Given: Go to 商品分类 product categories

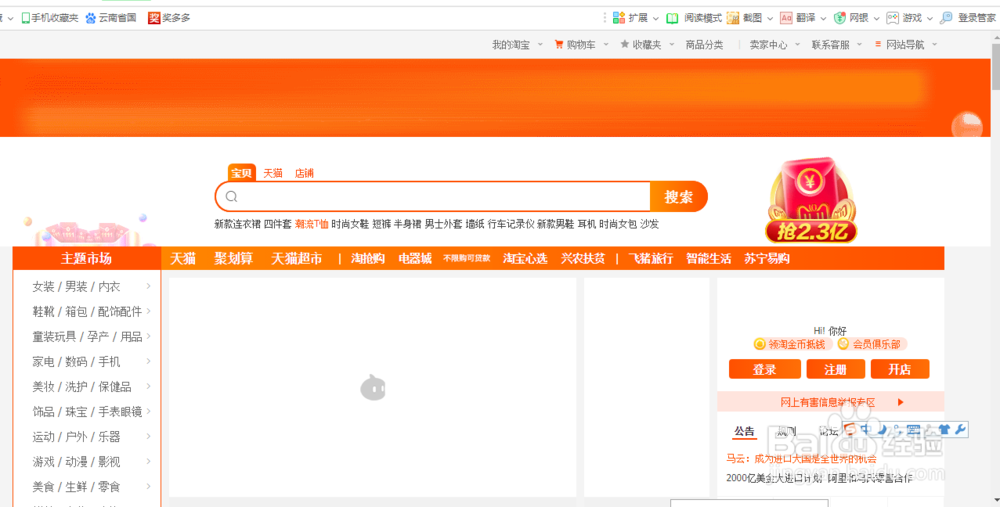Looking at the screenshot, I should (704, 45).
